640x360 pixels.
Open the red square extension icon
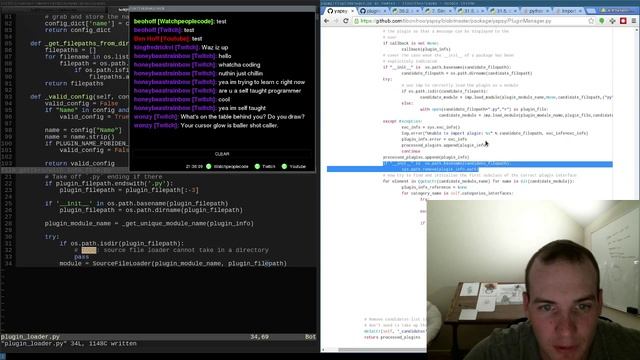[x=623, y=21]
